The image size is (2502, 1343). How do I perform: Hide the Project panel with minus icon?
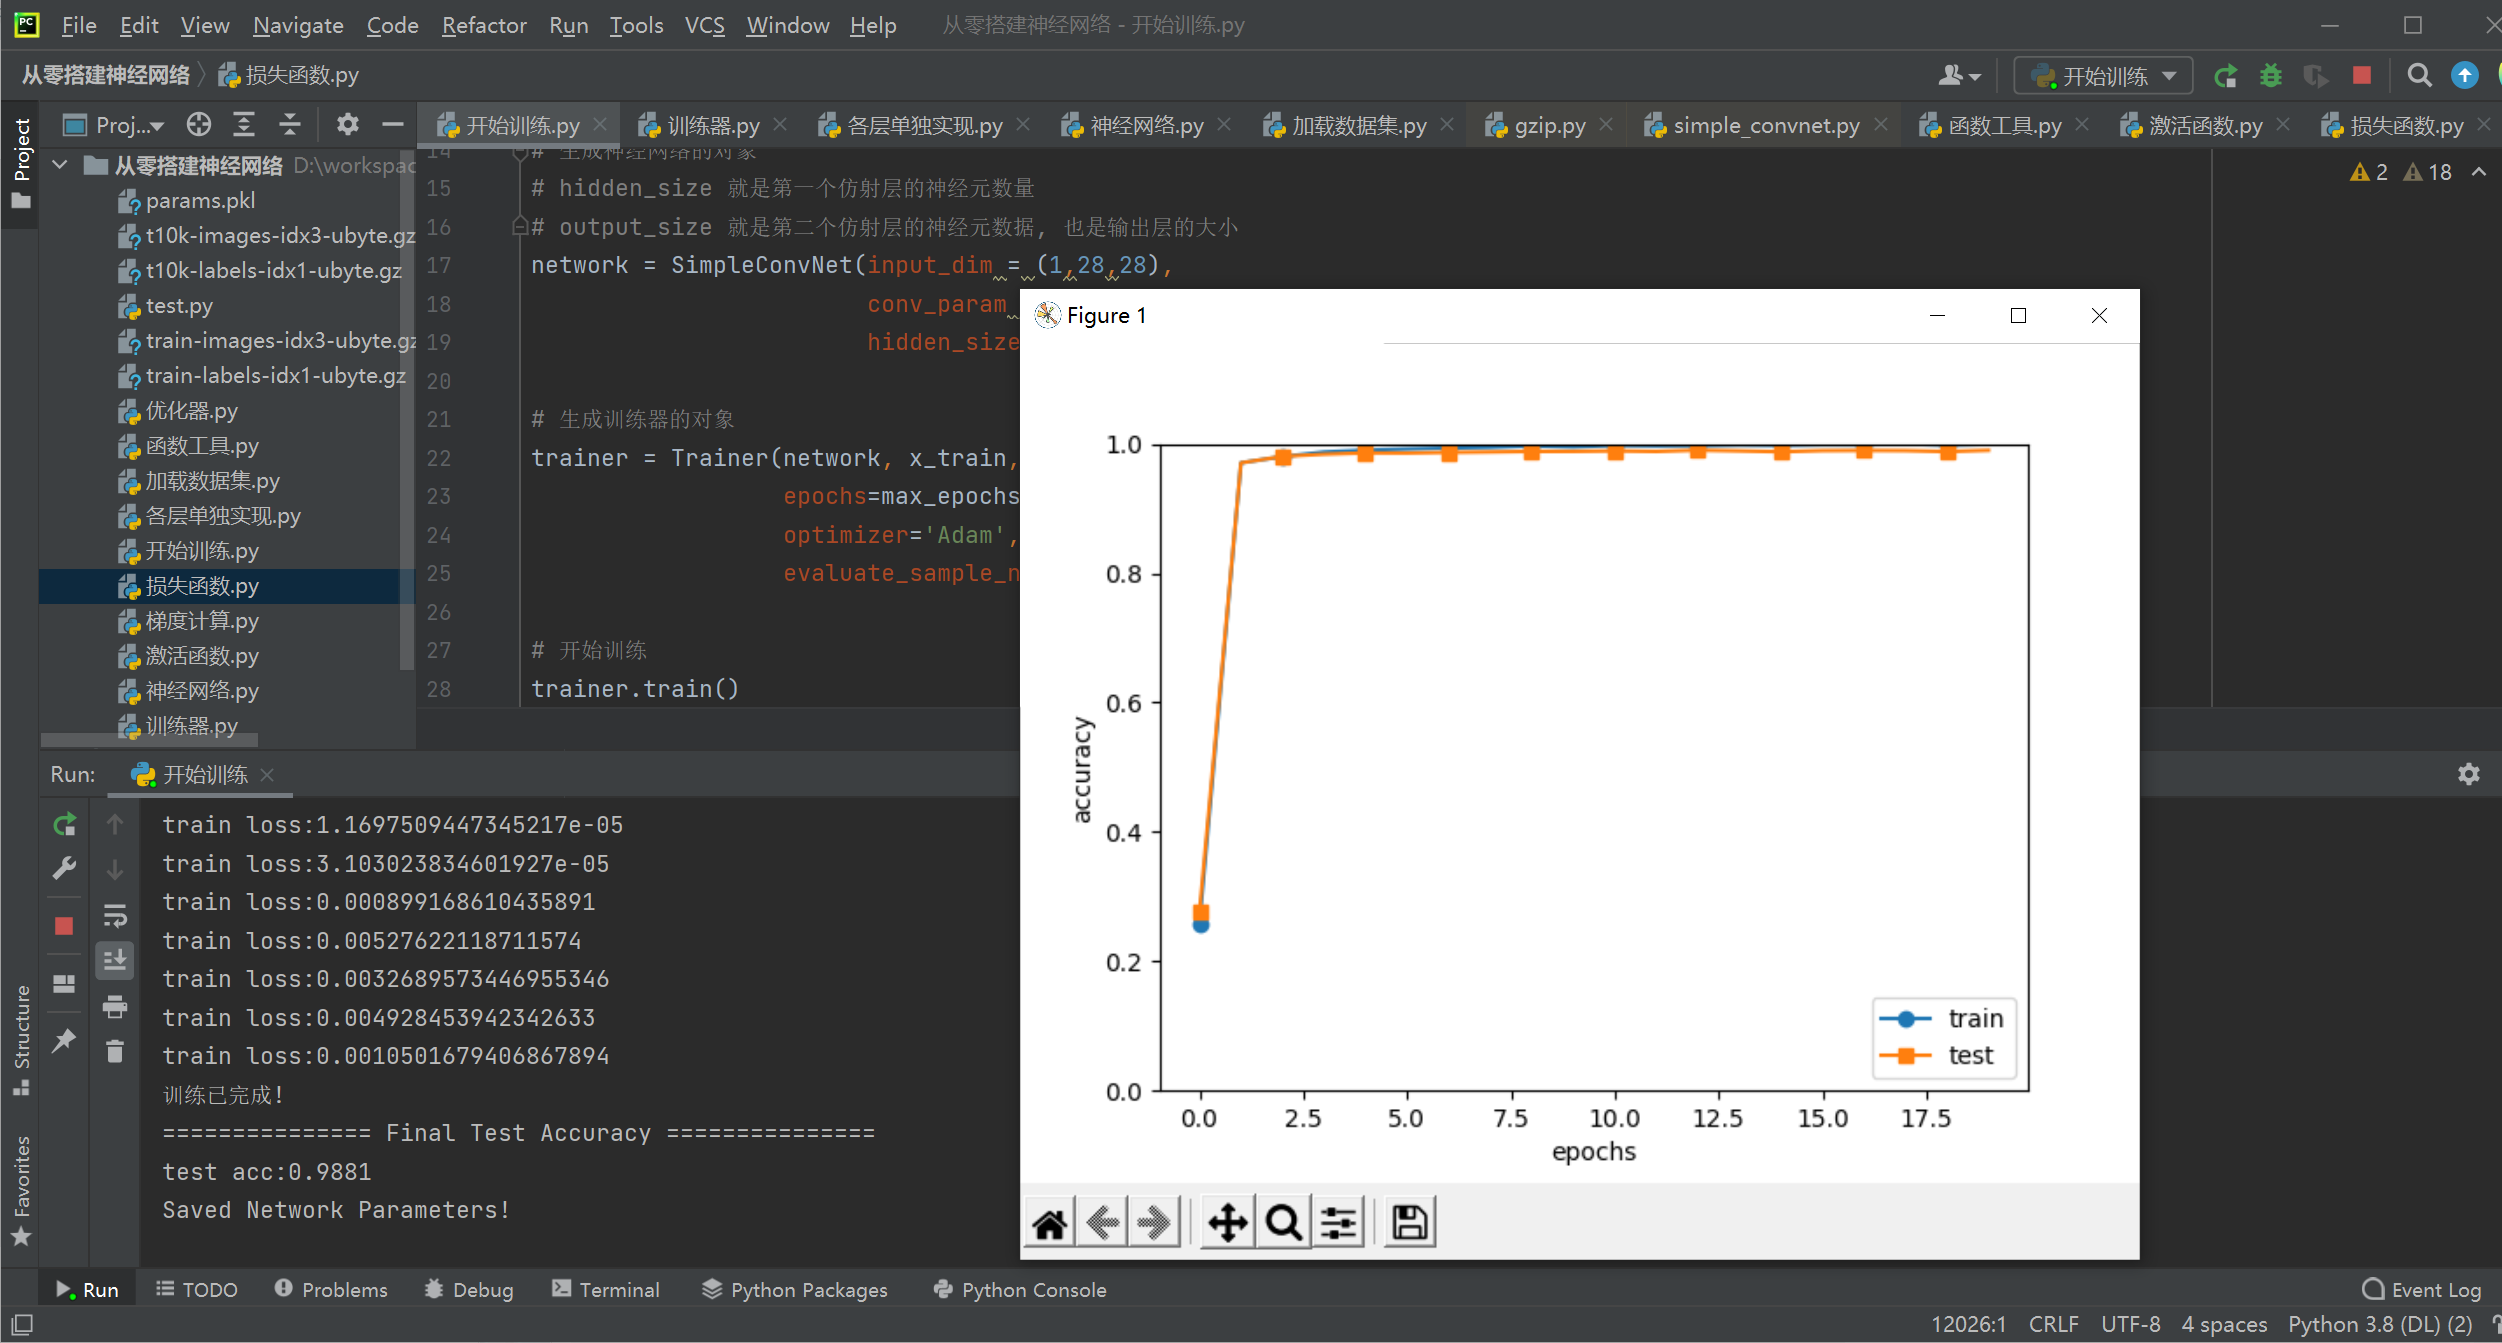393,125
